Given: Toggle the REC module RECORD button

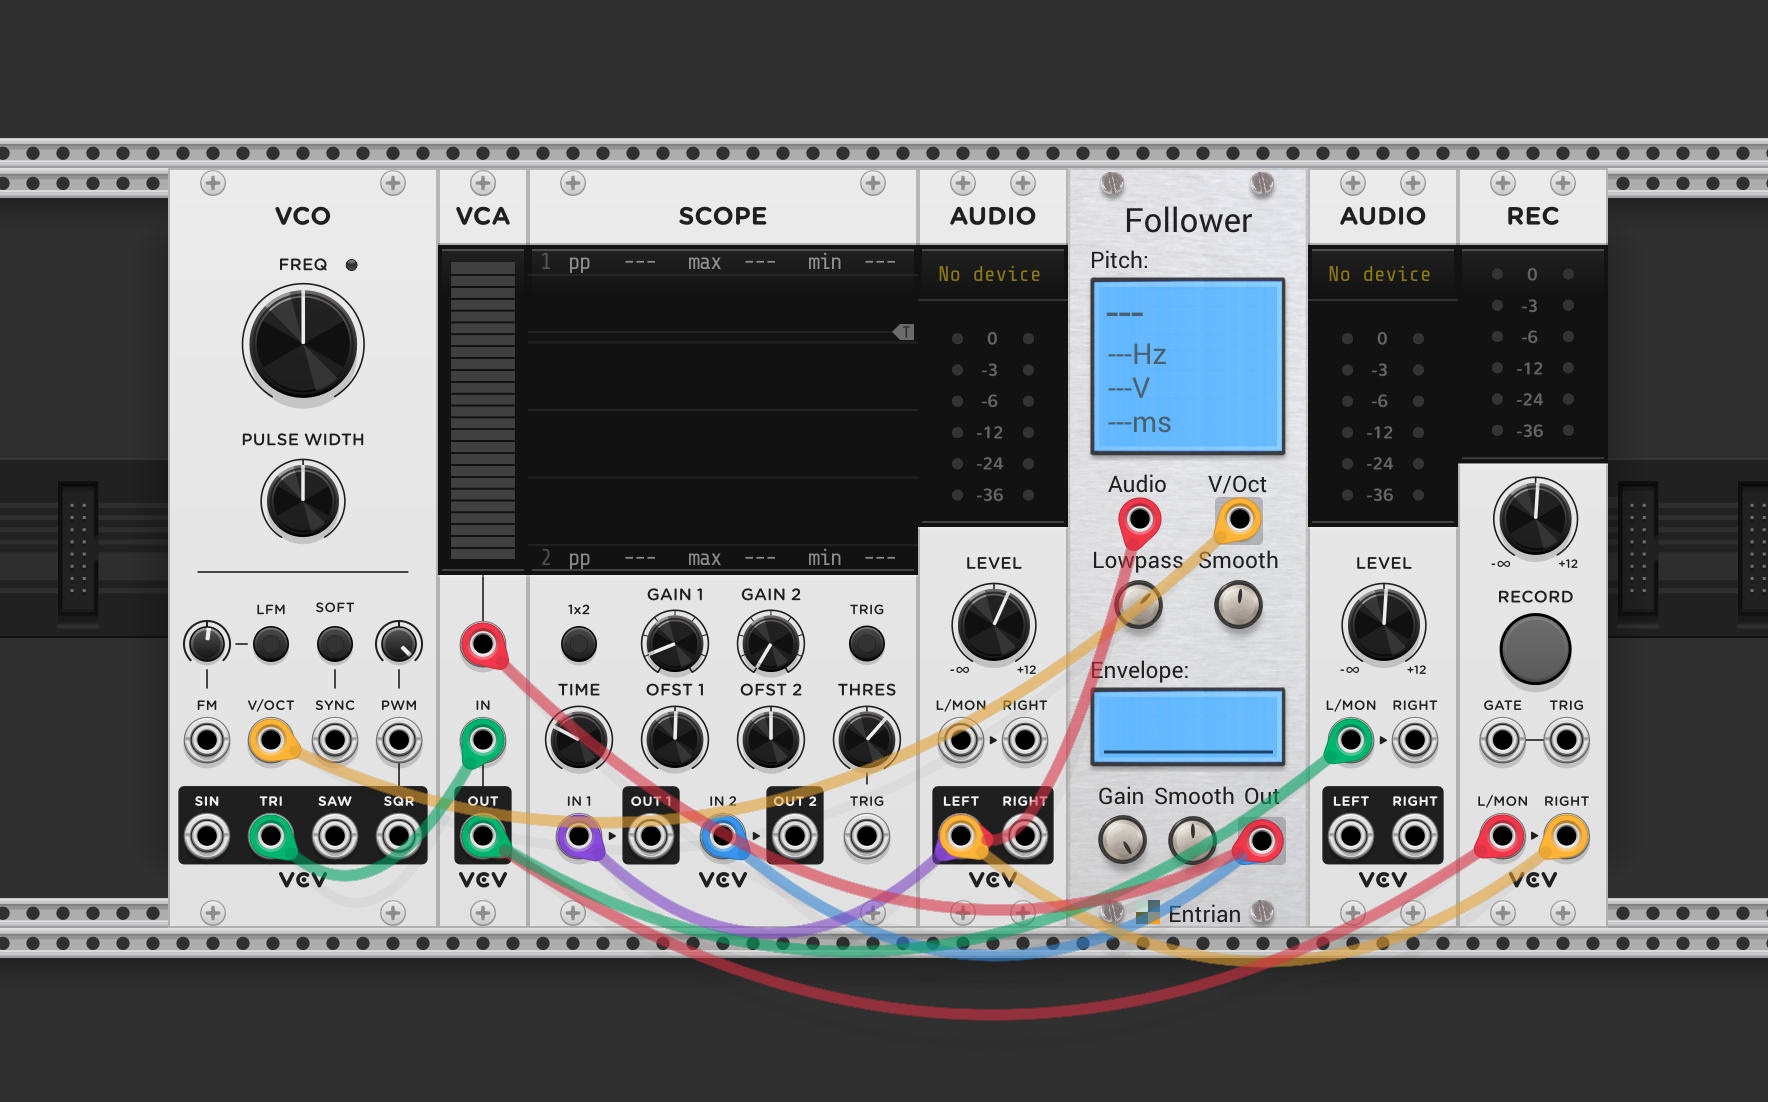Looking at the screenshot, I should click(x=1535, y=649).
